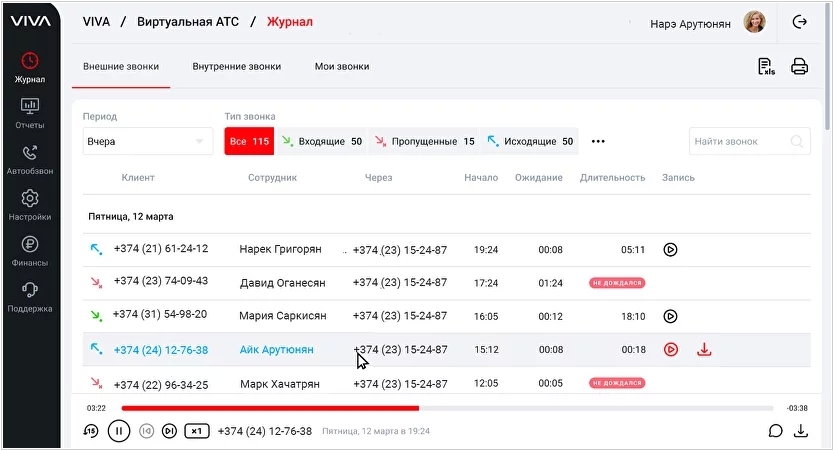Pause the playing call recording
833x450 pixels.
tap(118, 431)
